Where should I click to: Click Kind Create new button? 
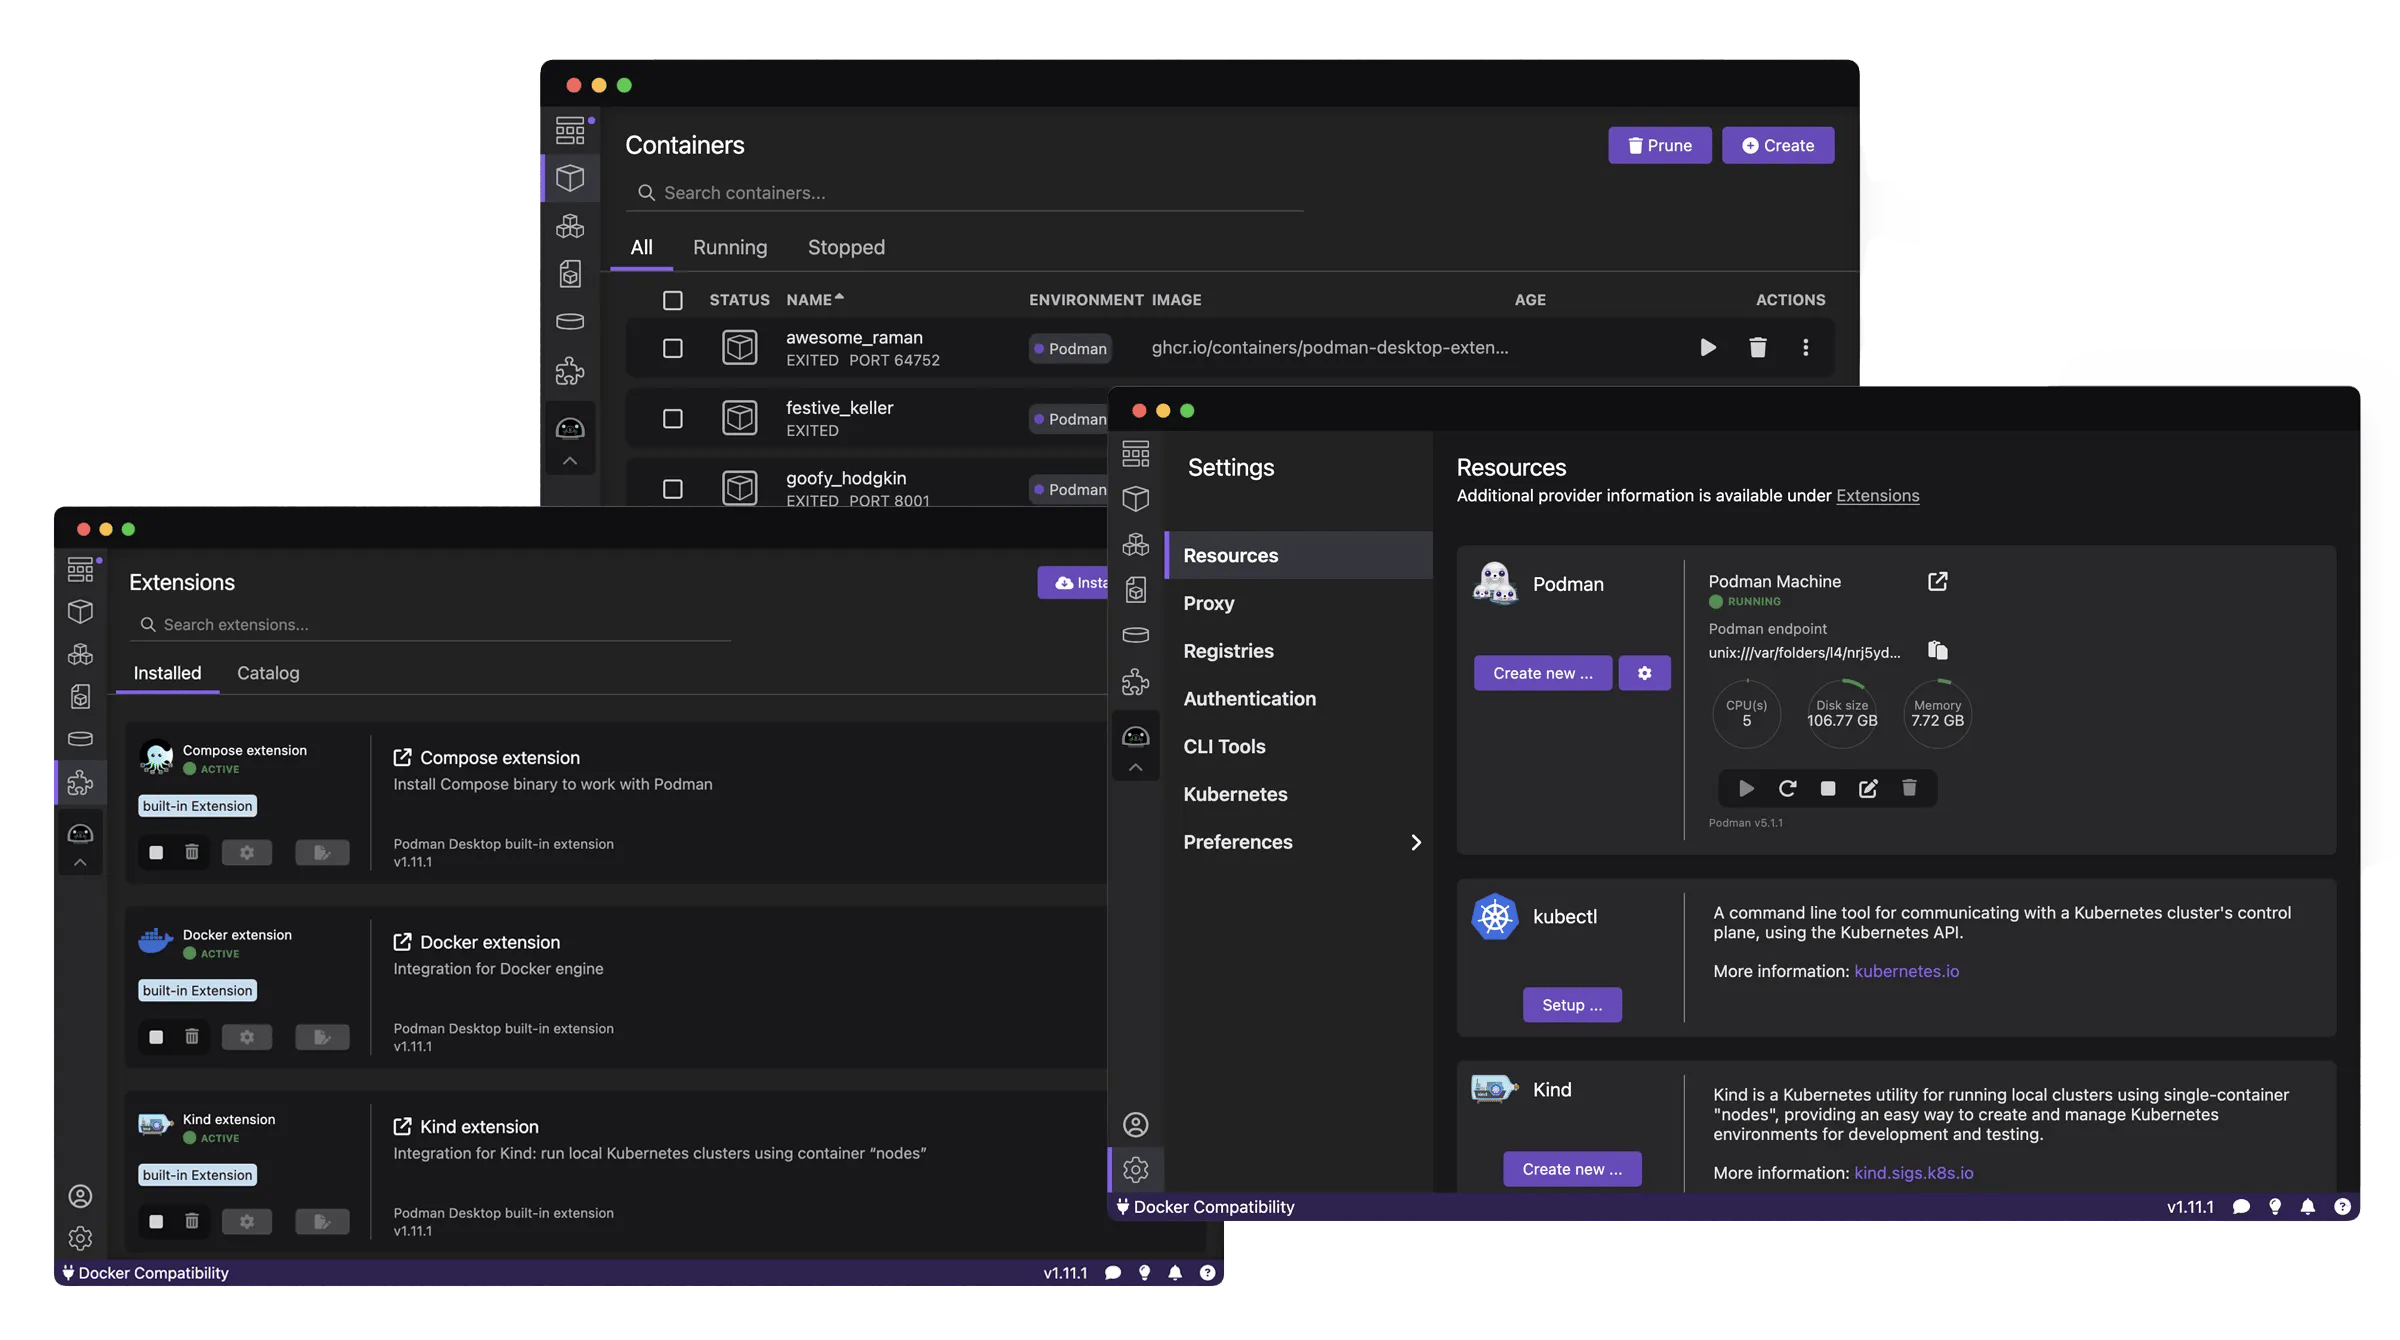1572,1169
